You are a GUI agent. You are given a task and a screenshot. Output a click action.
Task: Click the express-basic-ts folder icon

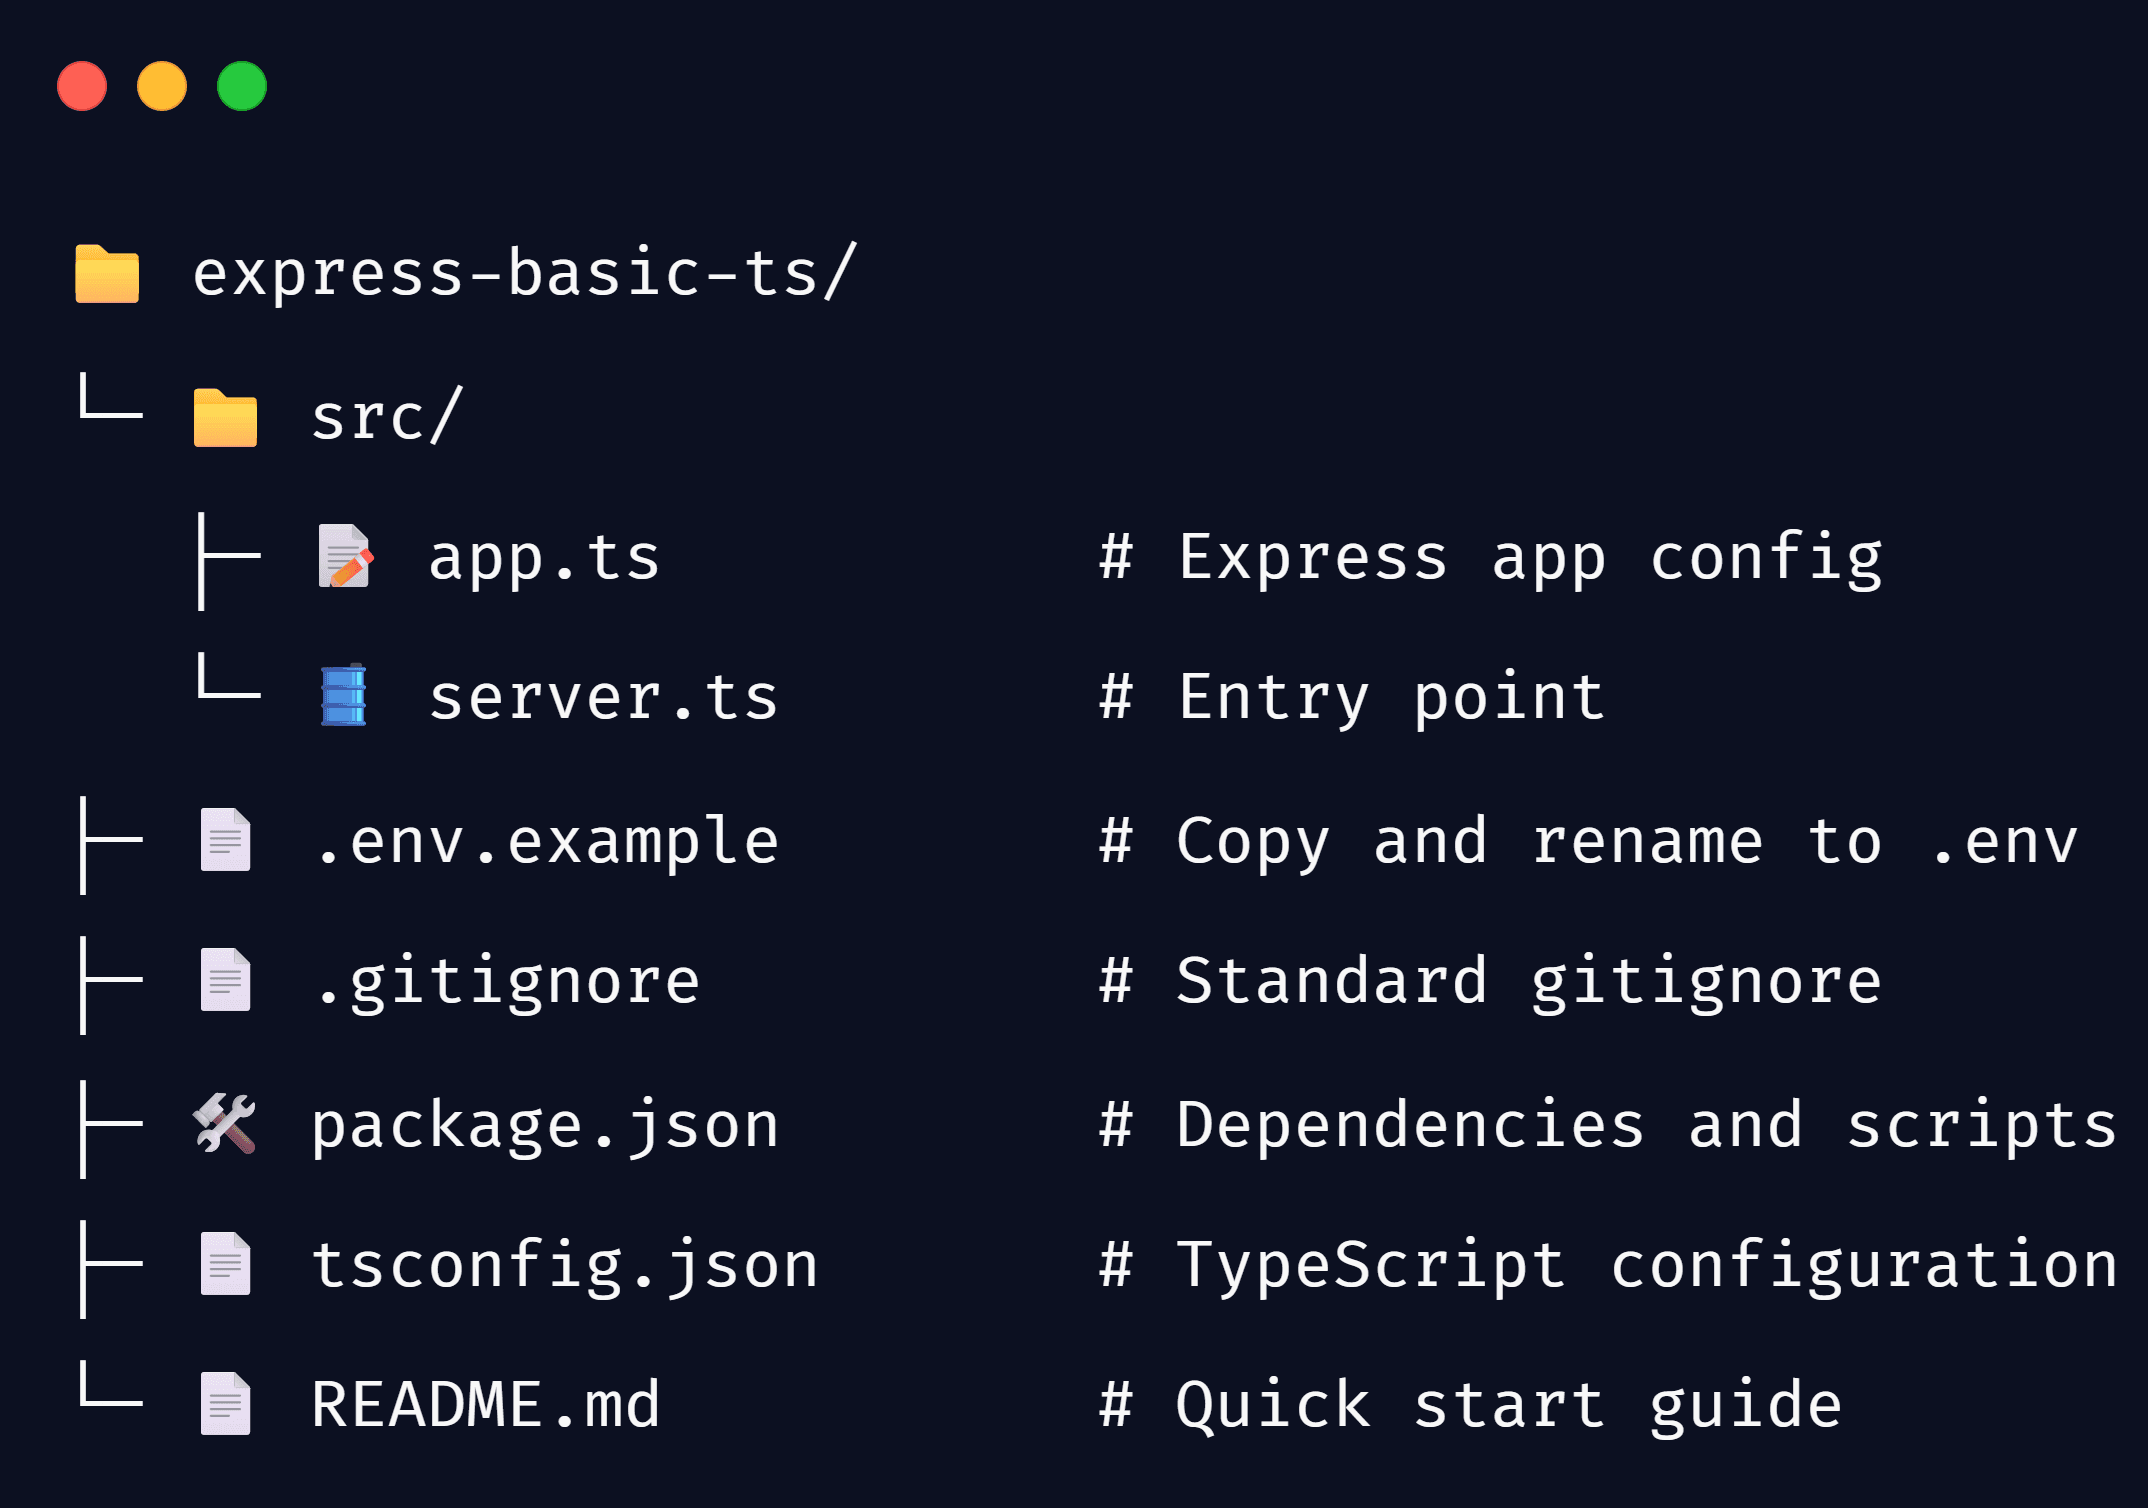[105, 272]
